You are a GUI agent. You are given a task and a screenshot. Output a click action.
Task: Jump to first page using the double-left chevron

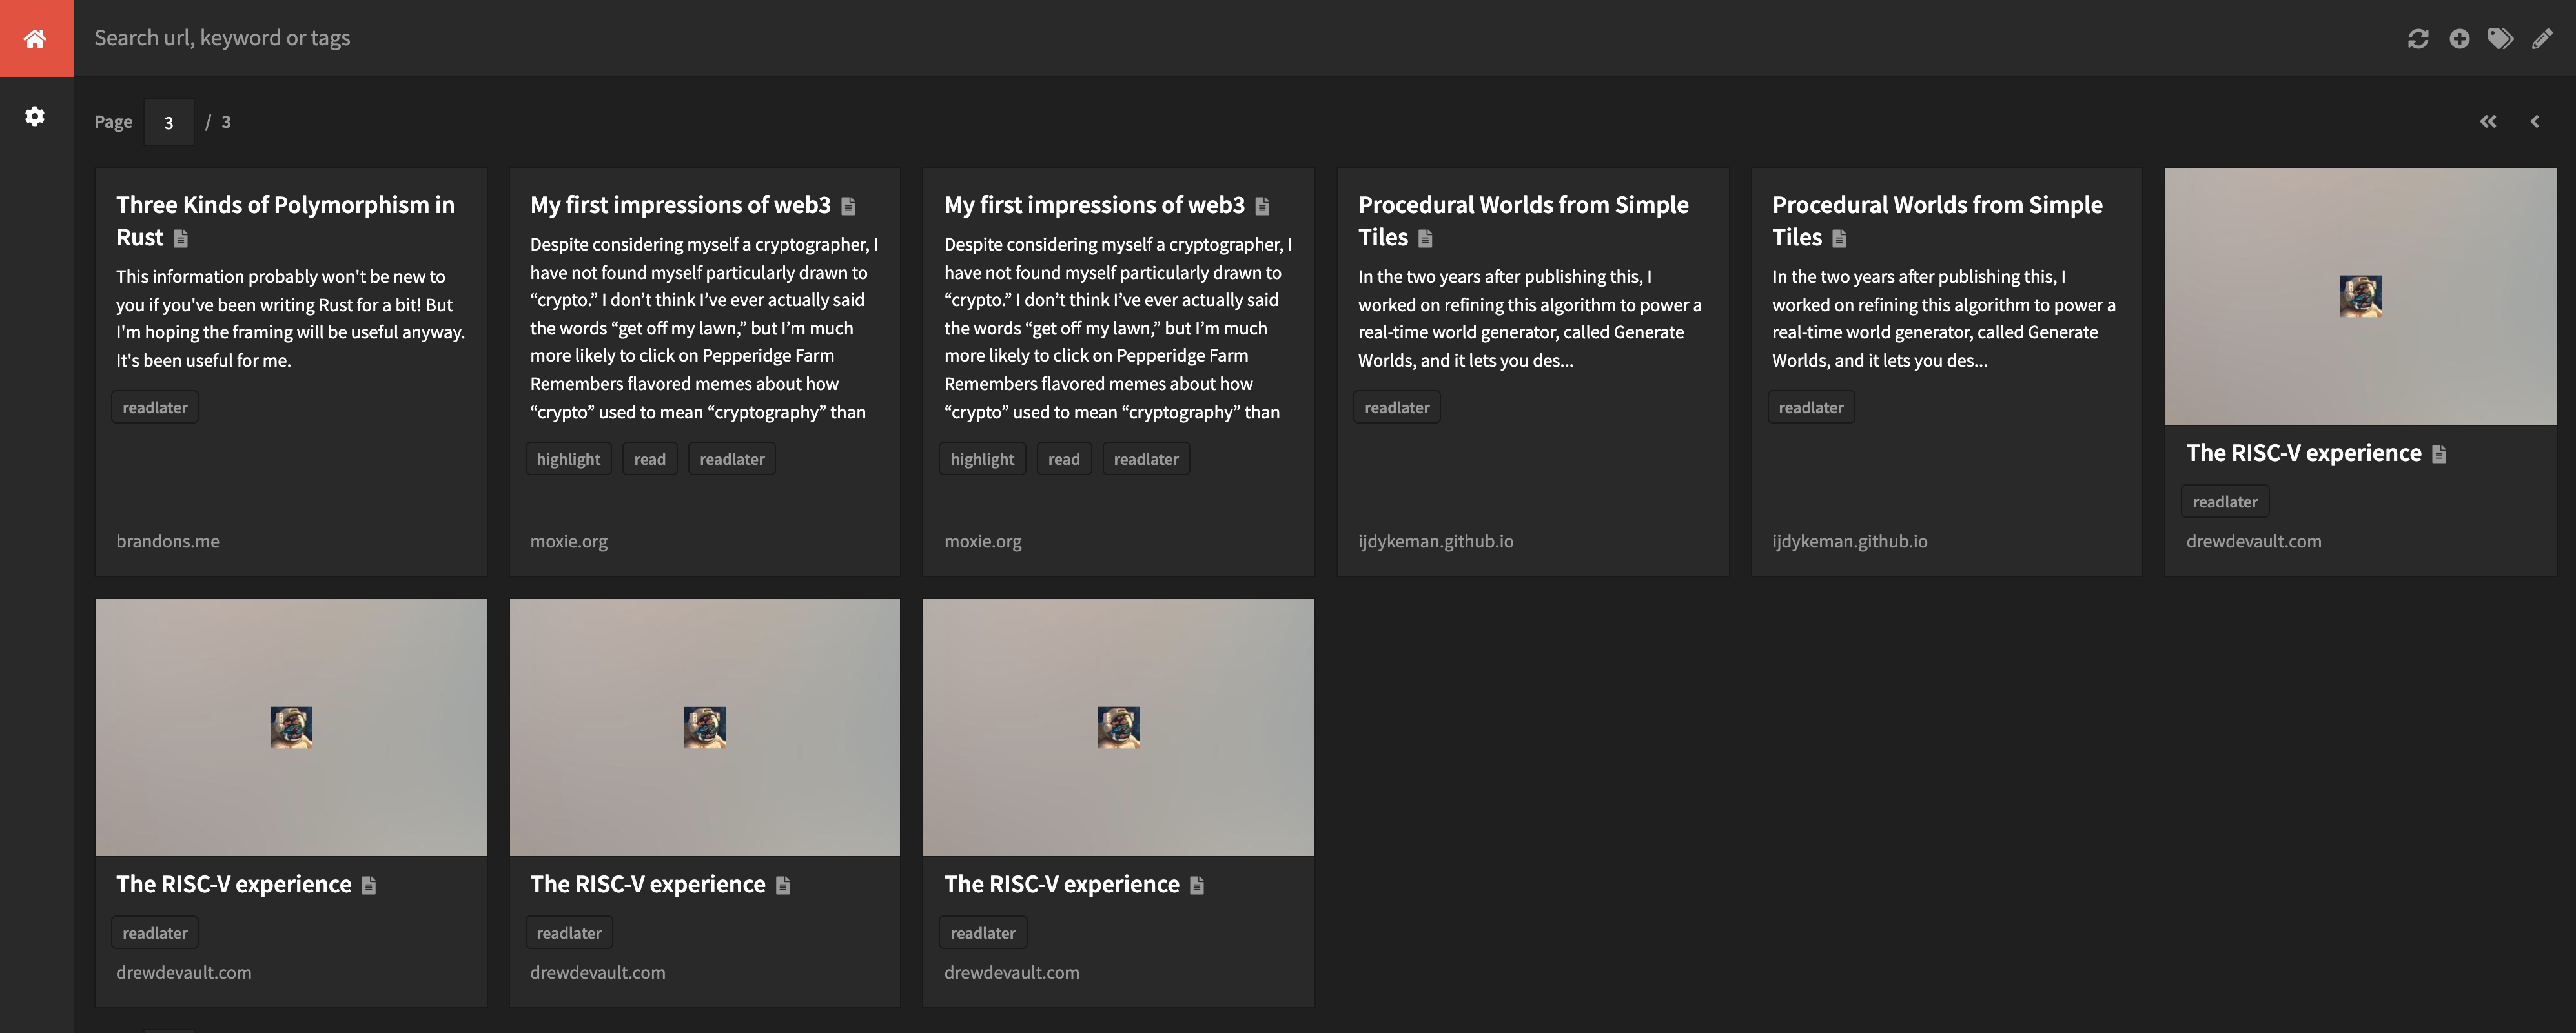click(x=2489, y=121)
